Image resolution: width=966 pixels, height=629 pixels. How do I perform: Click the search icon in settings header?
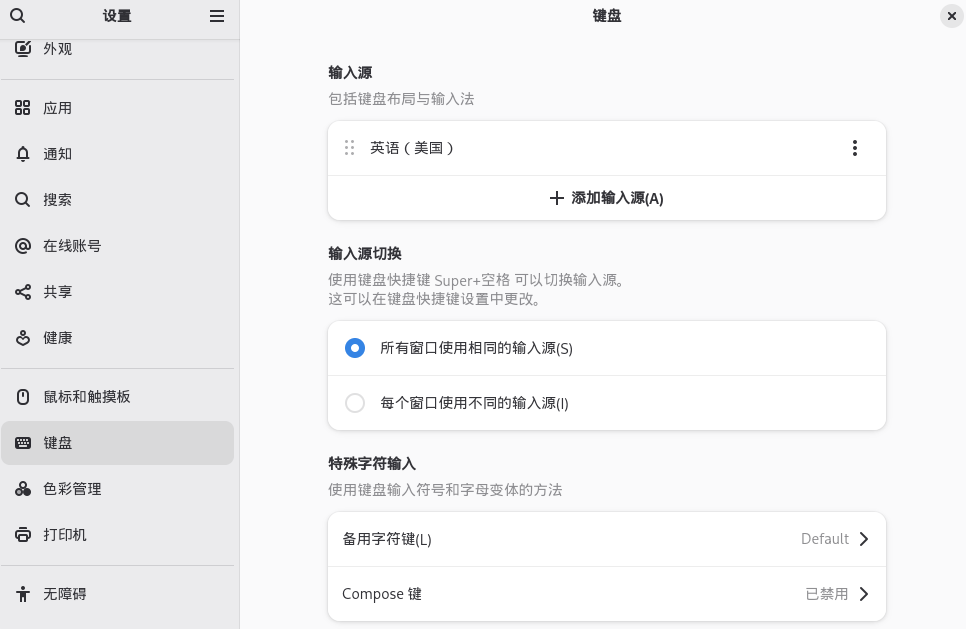(18, 16)
